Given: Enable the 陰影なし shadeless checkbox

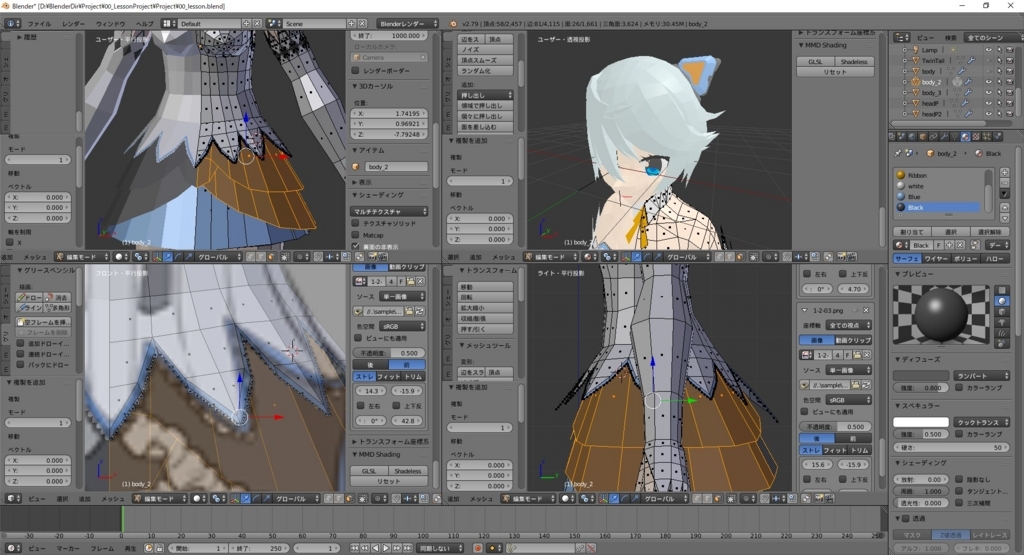Looking at the screenshot, I should pyautogui.click(x=959, y=479).
